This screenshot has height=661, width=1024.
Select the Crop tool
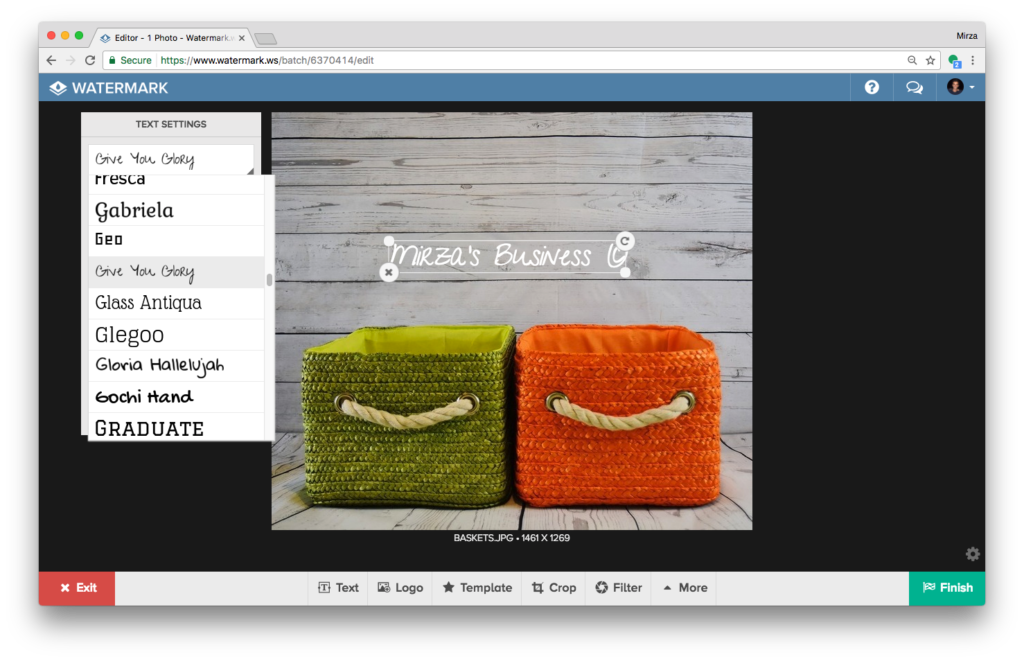554,588
